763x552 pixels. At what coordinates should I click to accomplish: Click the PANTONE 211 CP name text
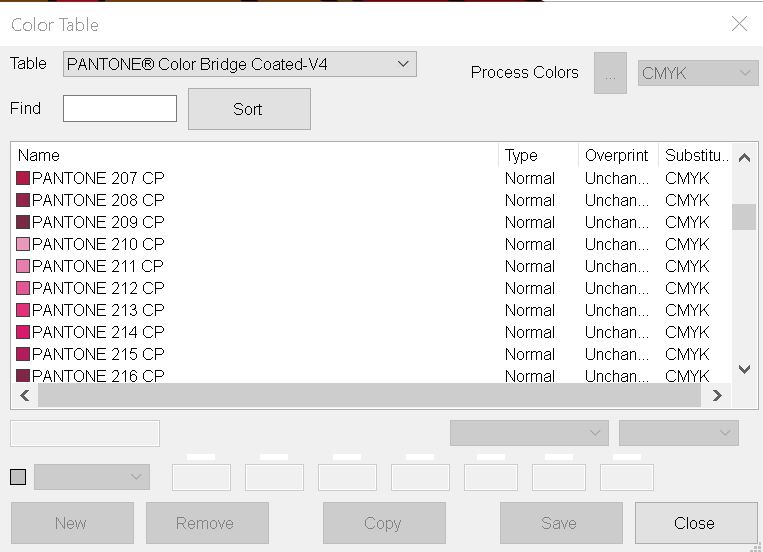pos(98,266)
